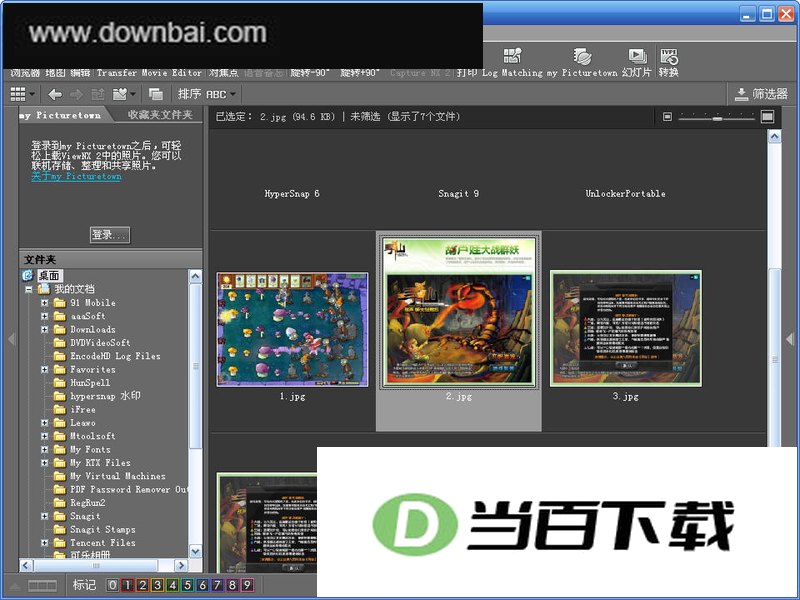Click the filter download icon beside 筛选器

[741, 94]
